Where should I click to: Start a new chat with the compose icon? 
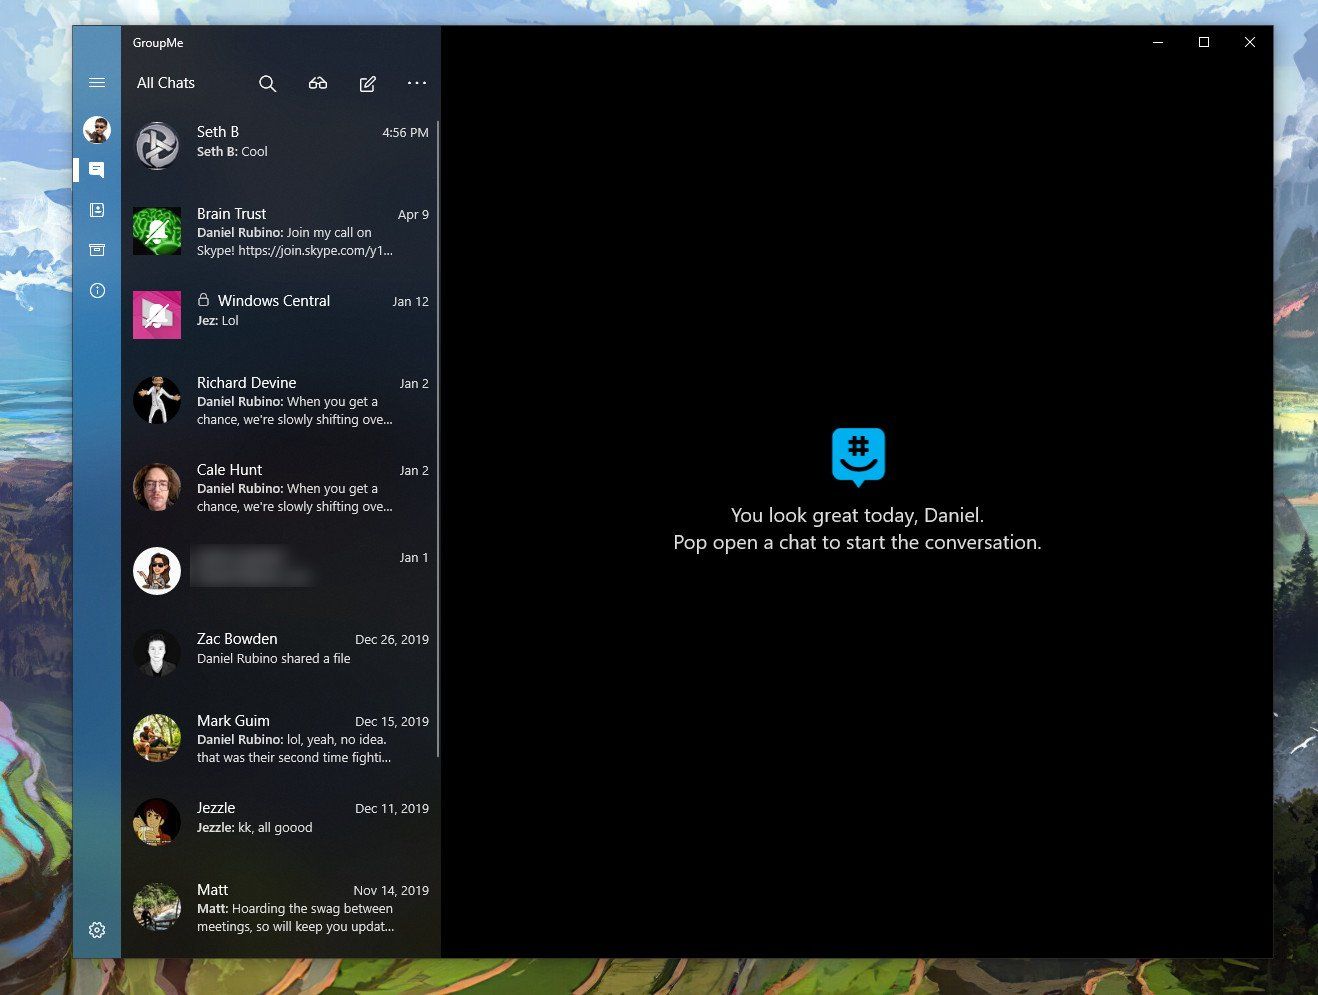pyautogui.click(x=367, y=83)
